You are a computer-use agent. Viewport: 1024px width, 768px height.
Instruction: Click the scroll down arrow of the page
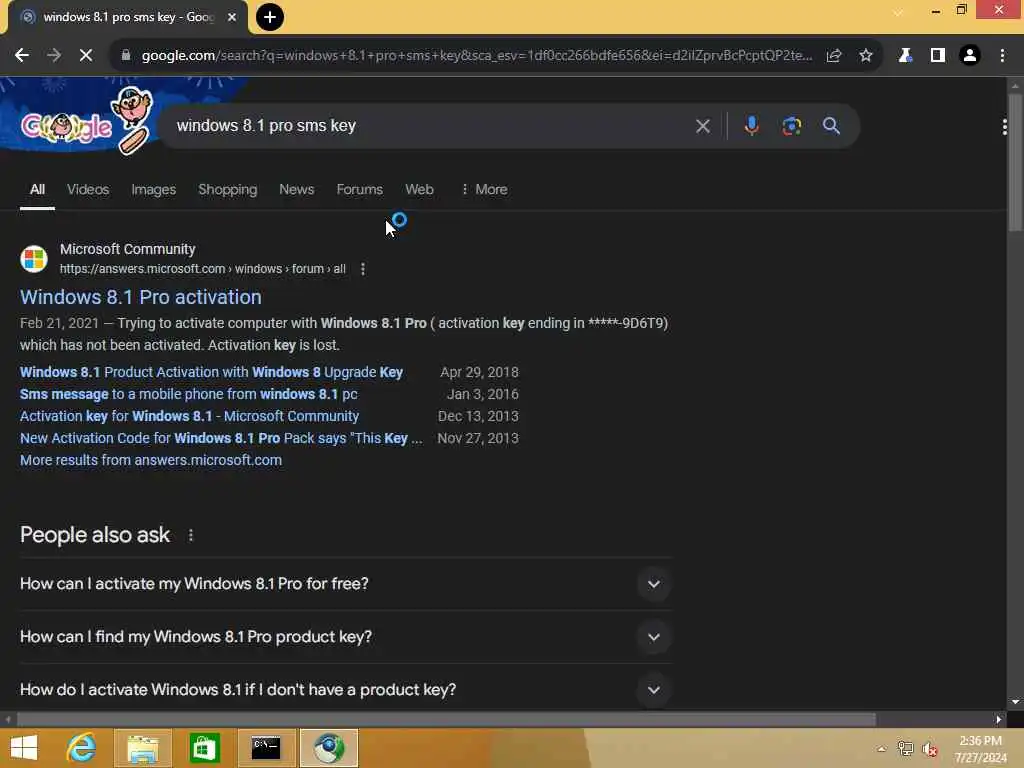[x=1015, y=702]
